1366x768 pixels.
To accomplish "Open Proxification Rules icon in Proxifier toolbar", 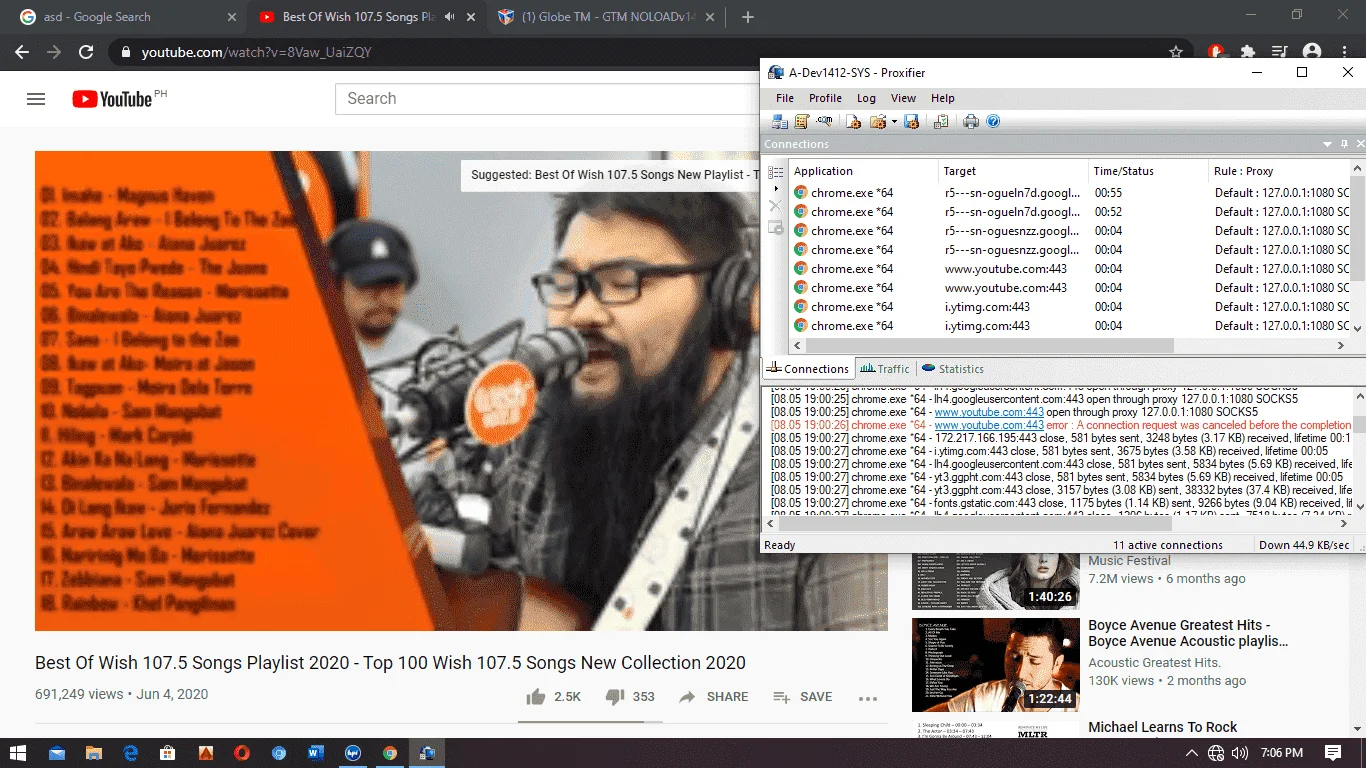I will 801,121.
